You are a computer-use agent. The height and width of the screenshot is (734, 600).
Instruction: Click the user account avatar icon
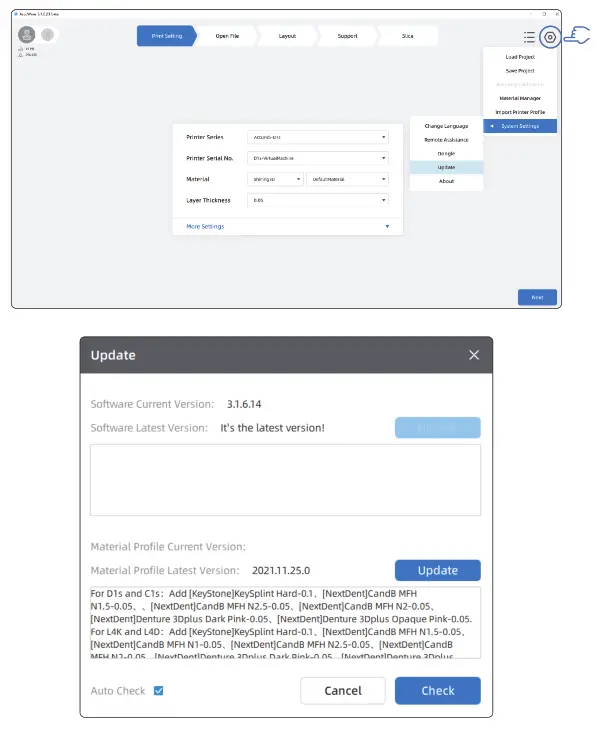(x=27, y=35)
